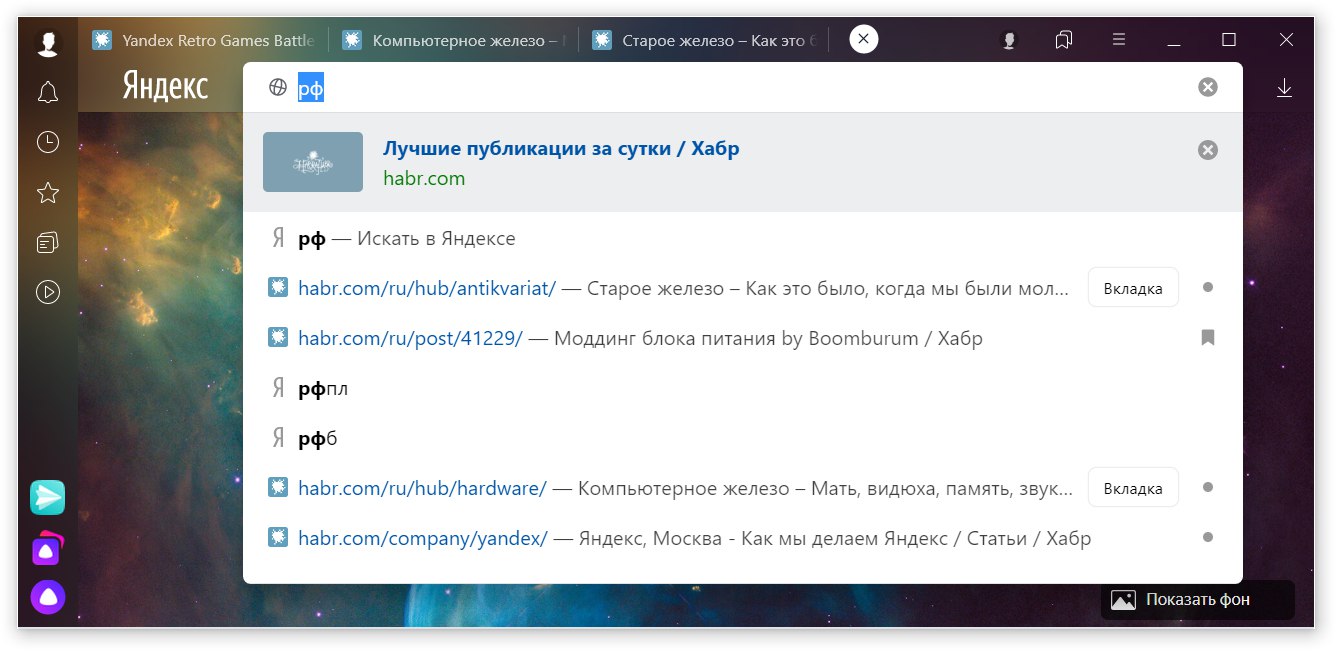
Task: Switch to Старое железо tab
Action: point(704,40)
